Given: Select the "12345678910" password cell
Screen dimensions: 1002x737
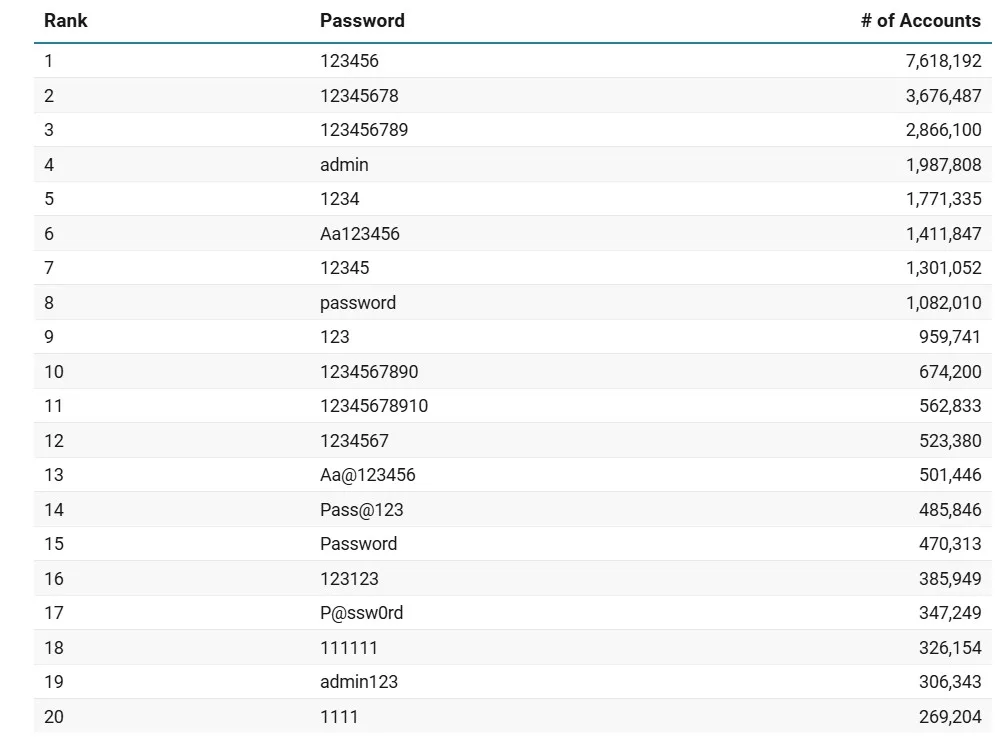Looking at the screenshot, I should pos(373,406).
